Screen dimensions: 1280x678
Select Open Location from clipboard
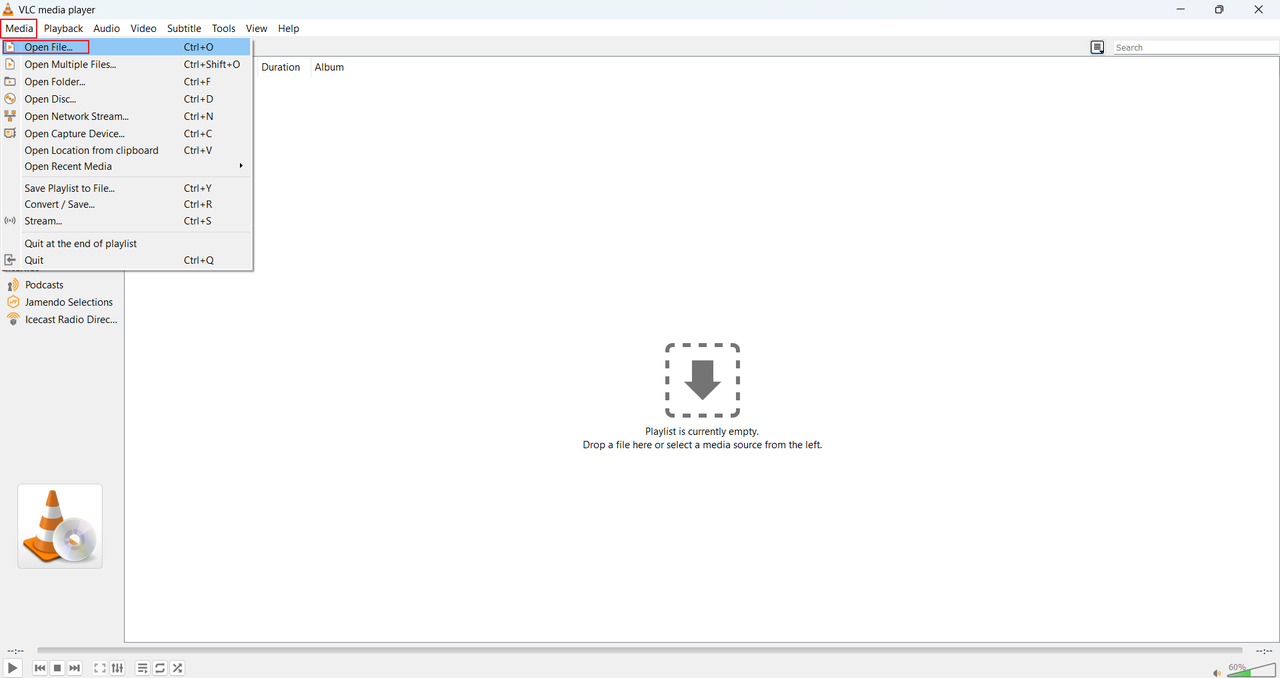(126, 150)
